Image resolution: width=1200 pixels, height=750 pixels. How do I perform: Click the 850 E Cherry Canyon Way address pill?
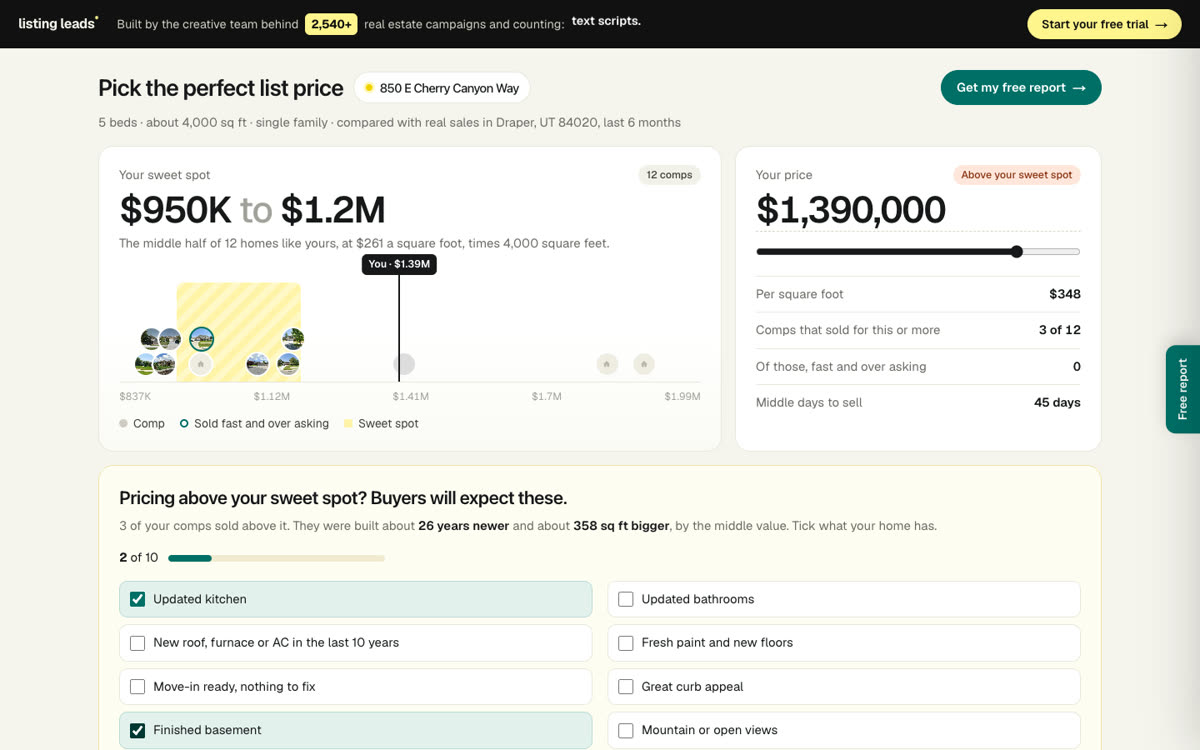click(x=442, y=88)
